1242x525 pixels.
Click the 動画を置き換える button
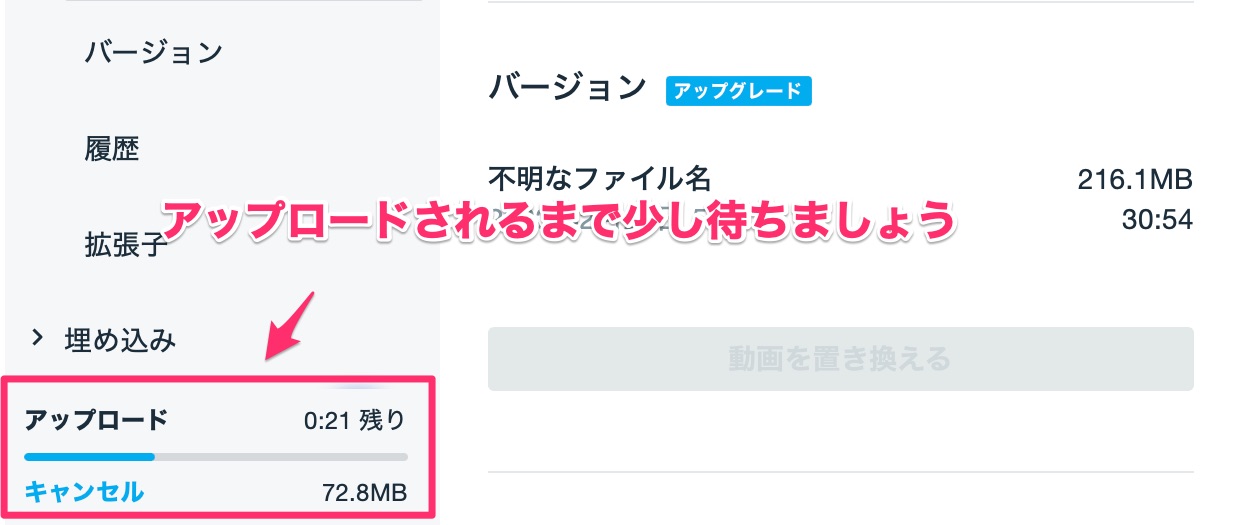click(840, 358)
